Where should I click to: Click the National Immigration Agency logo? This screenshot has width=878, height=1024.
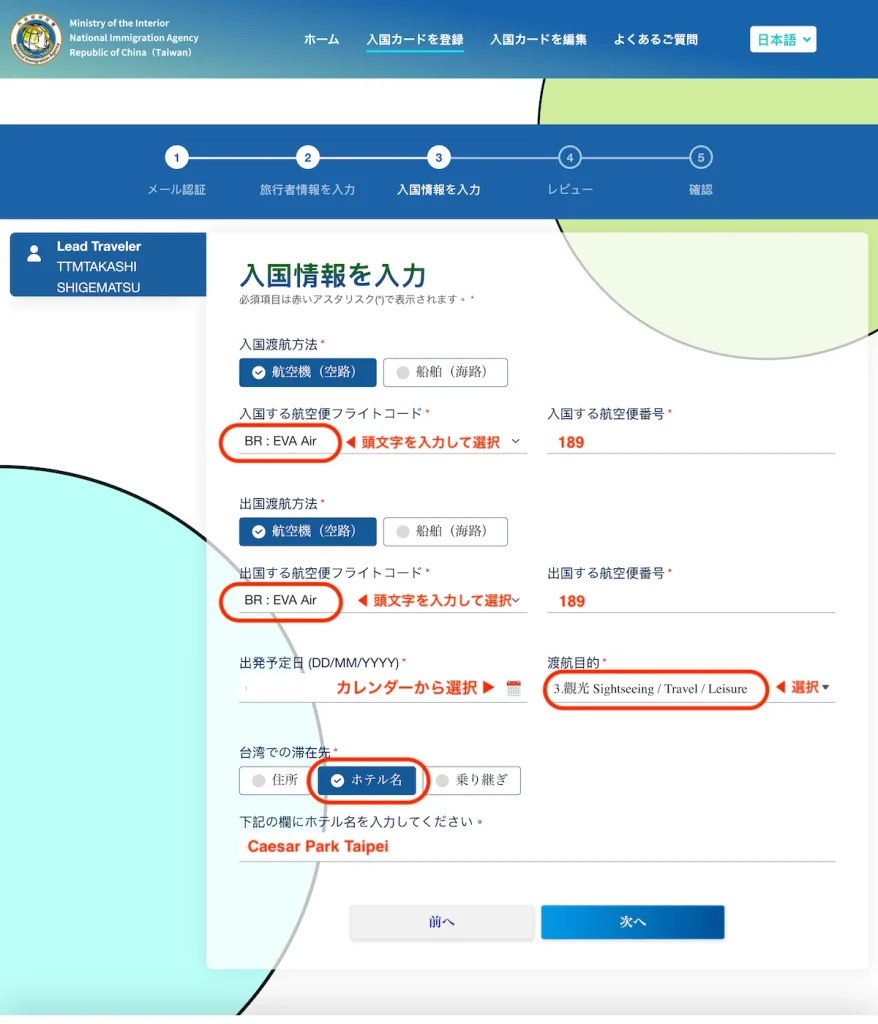point(36,39)
